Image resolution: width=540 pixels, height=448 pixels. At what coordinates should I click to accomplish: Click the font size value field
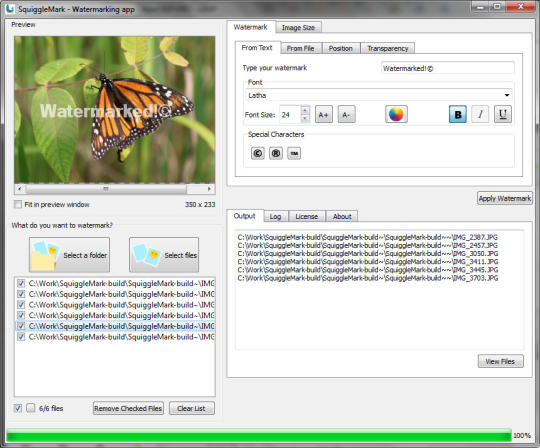(290, 115)
